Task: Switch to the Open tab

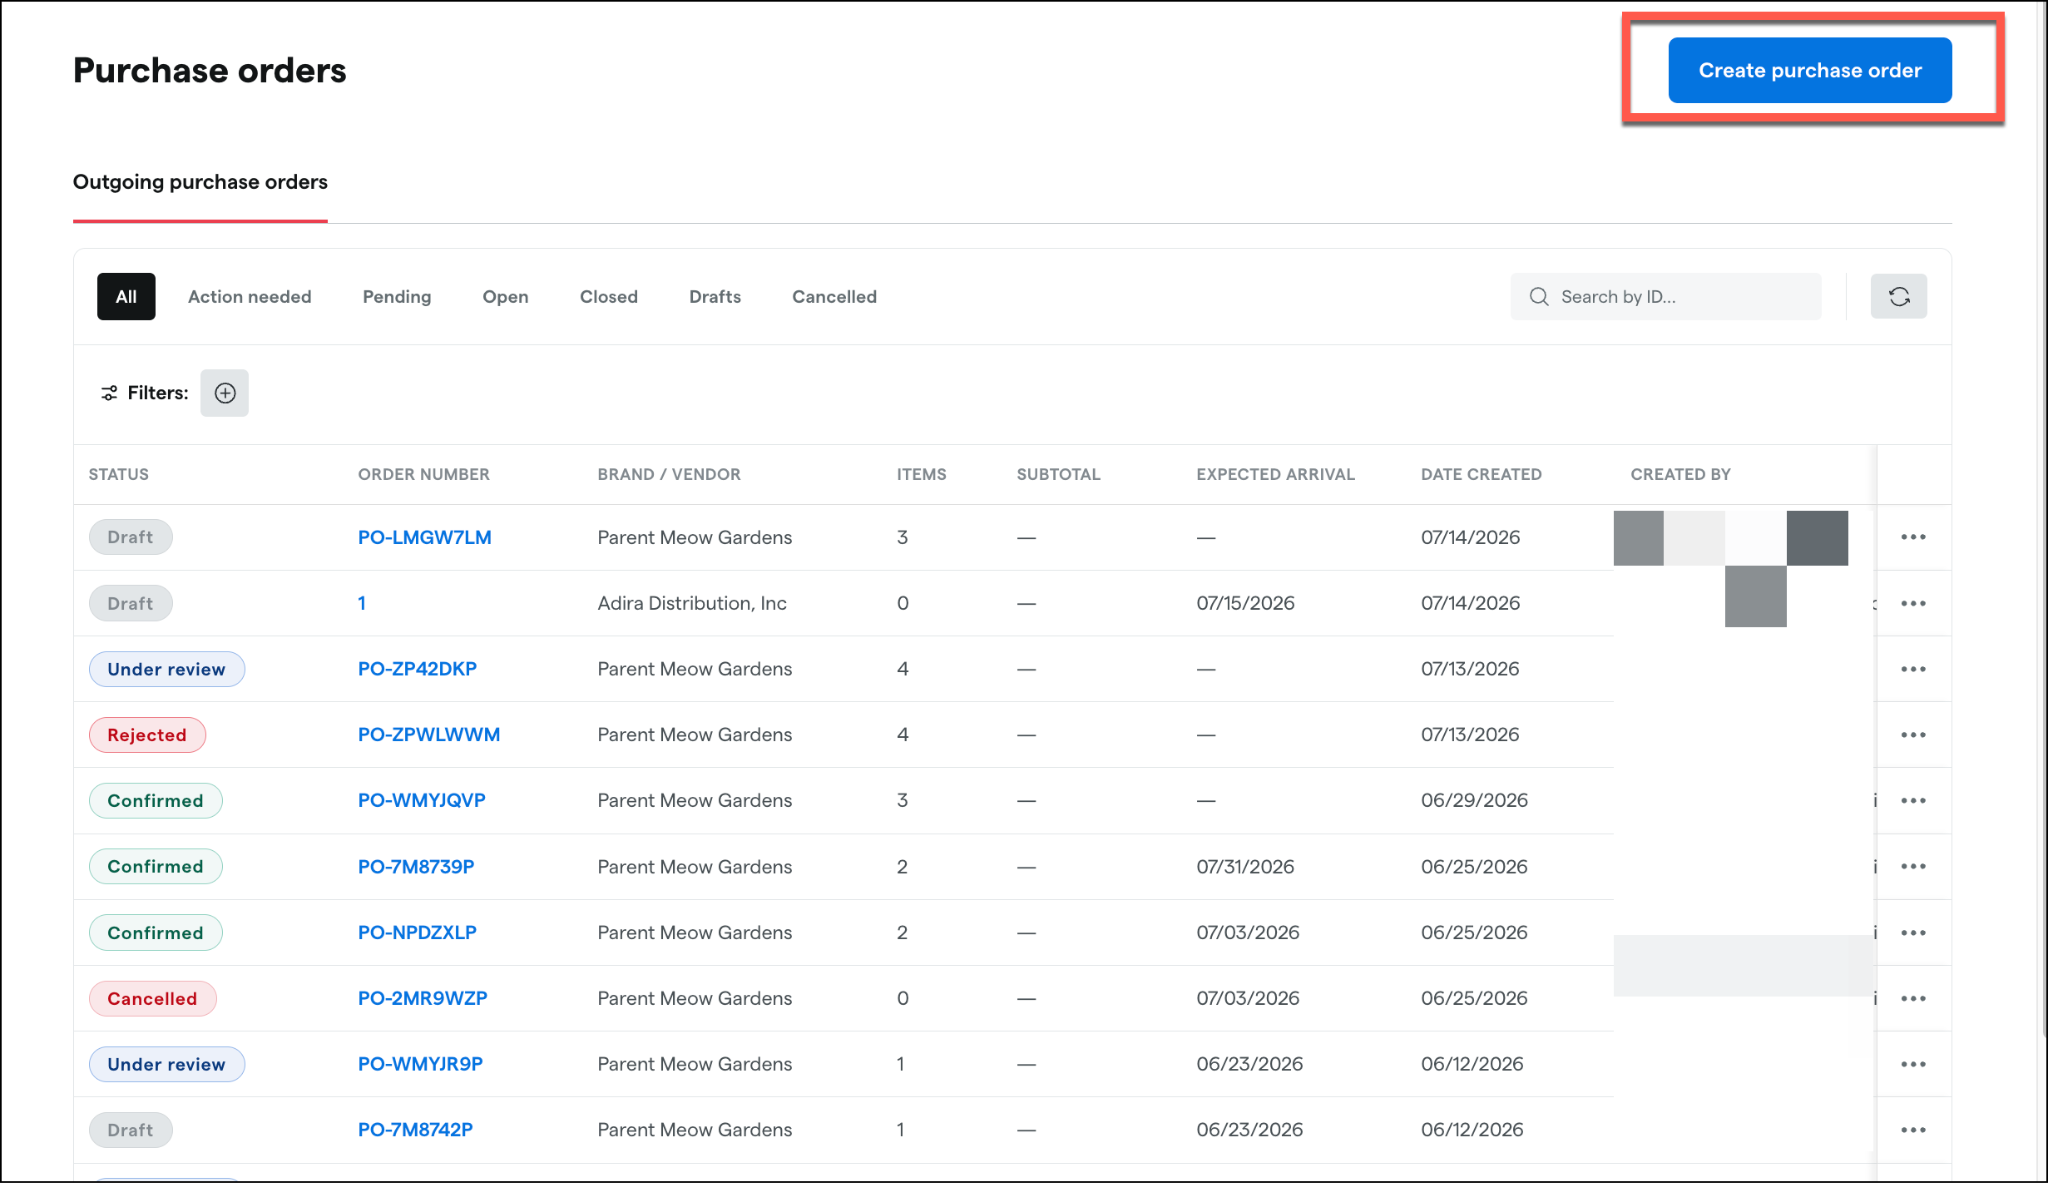Action: (505, 297)
